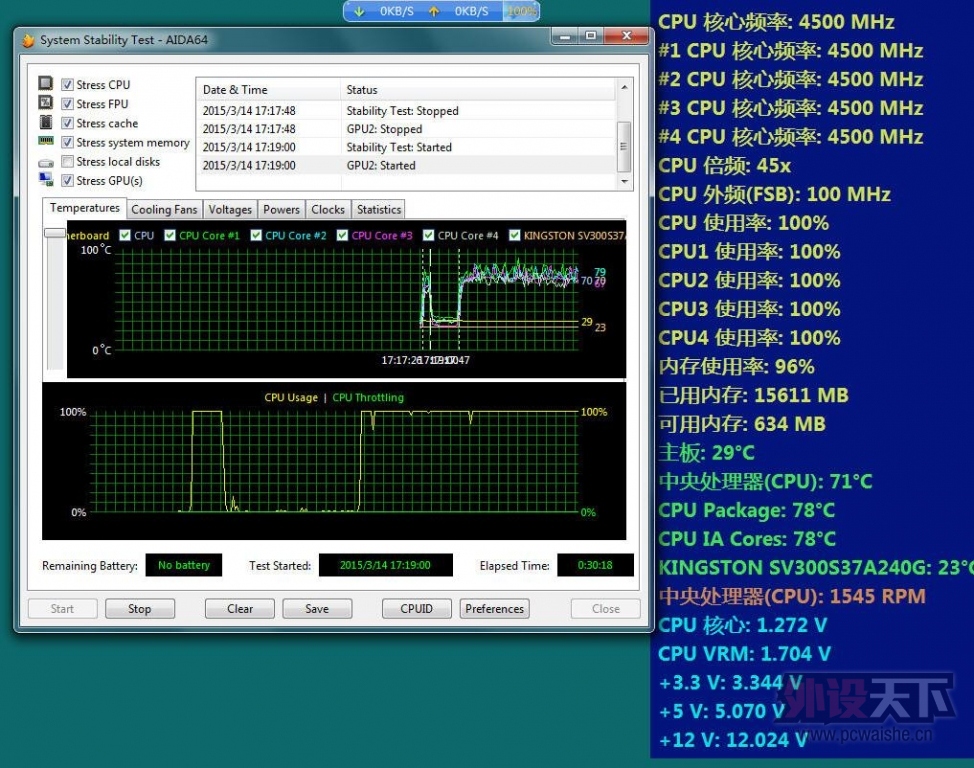Click the CPU Usage graph label
Viewport: 974px width, 768px height.
point(291,398)
